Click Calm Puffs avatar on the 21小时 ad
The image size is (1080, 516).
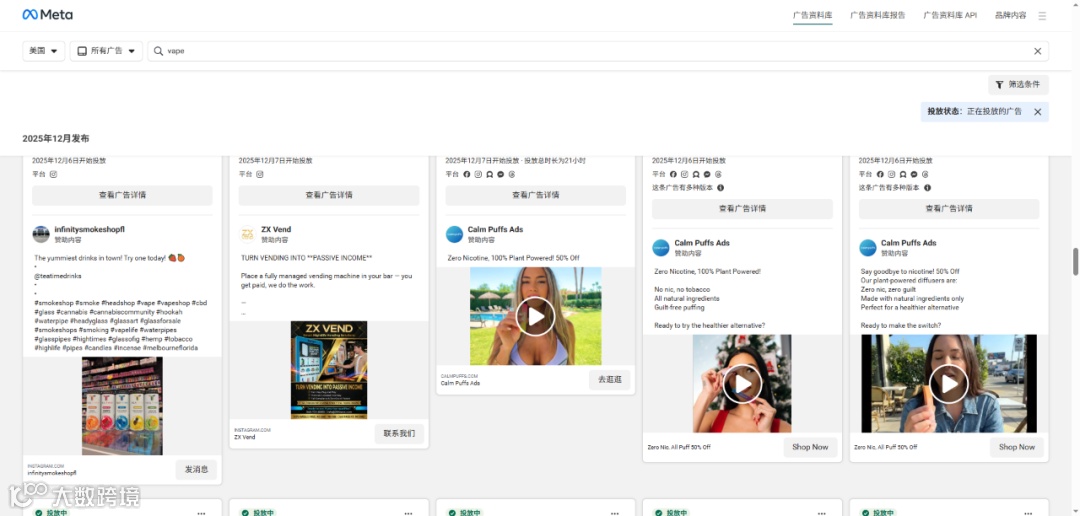[x=455, y=234]
